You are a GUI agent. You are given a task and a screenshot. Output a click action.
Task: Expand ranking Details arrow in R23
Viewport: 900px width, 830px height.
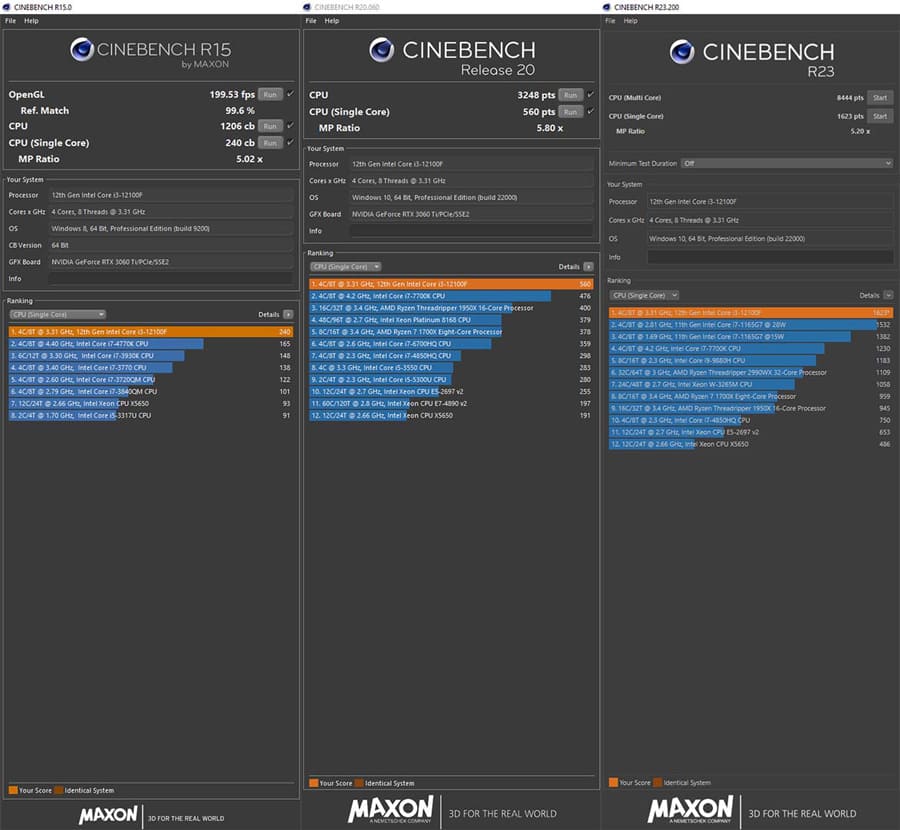(x=888, y=295)
